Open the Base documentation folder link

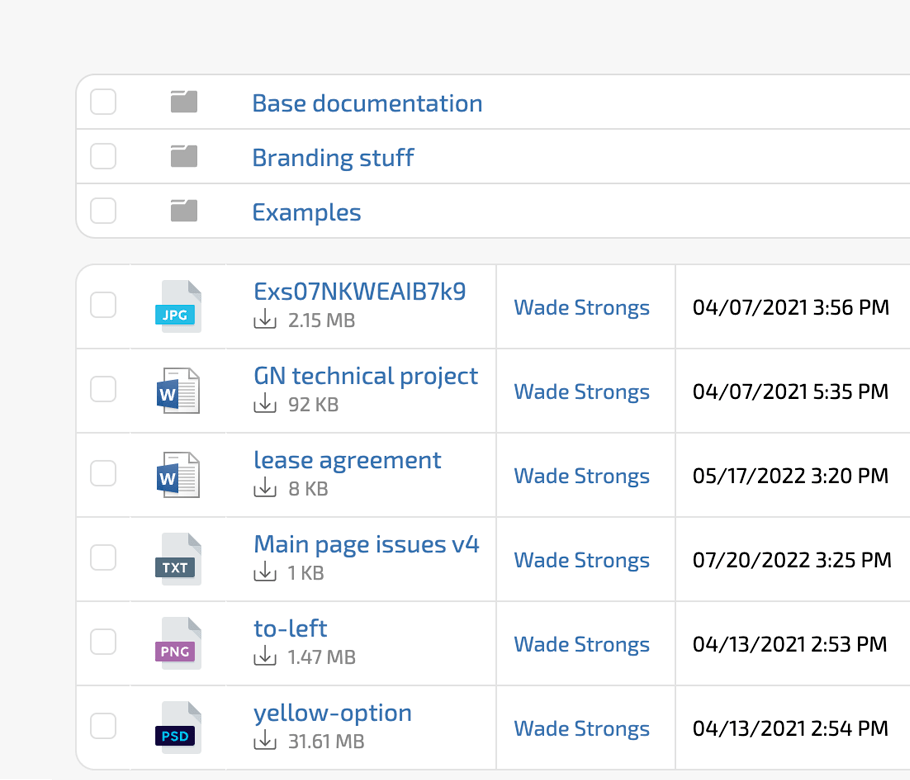367,103
